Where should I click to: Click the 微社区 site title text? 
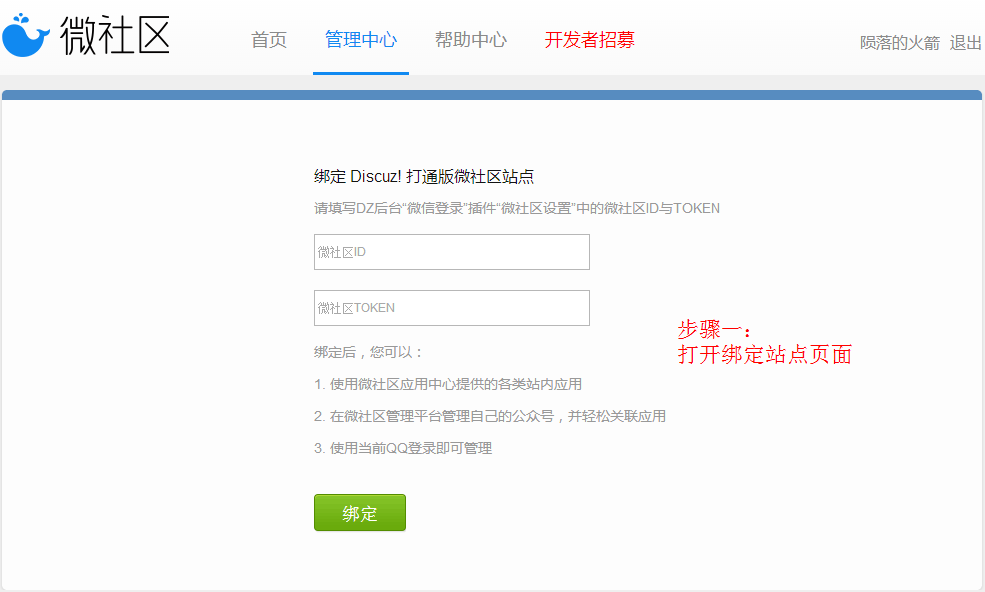(x=115, y=35)
